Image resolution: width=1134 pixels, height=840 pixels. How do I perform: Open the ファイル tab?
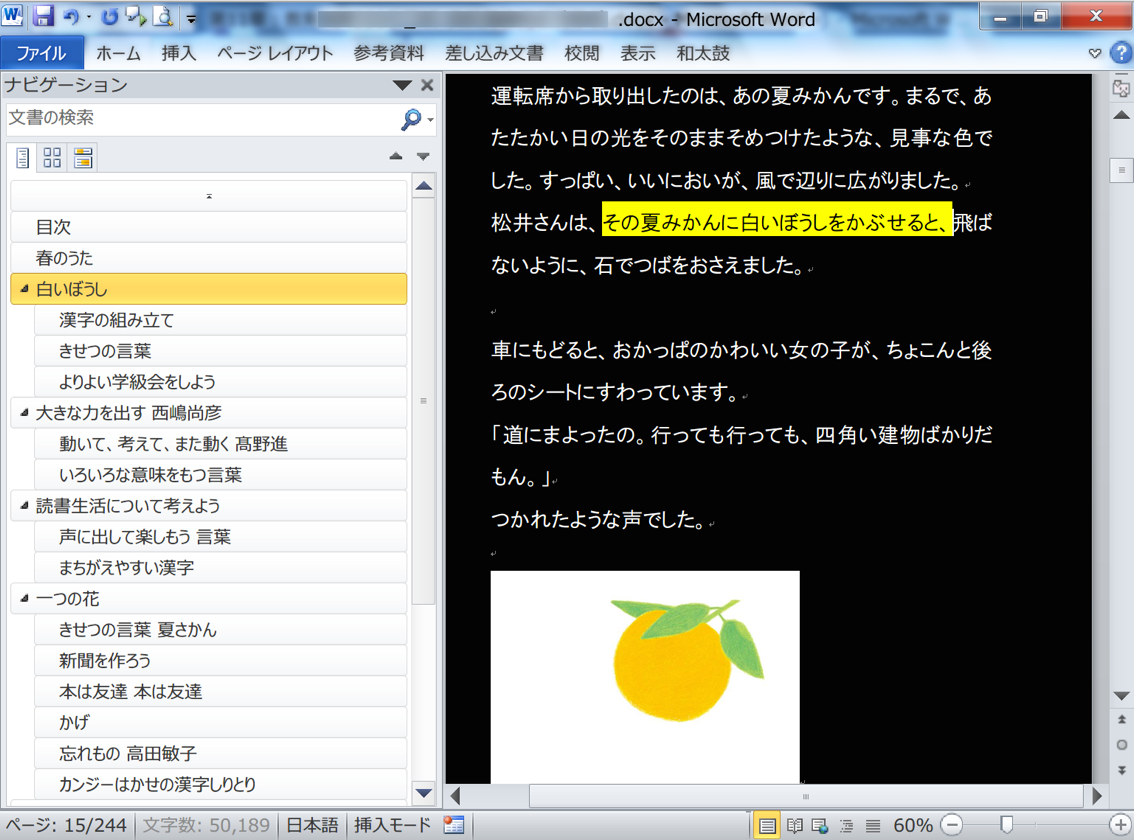point(41,53)
